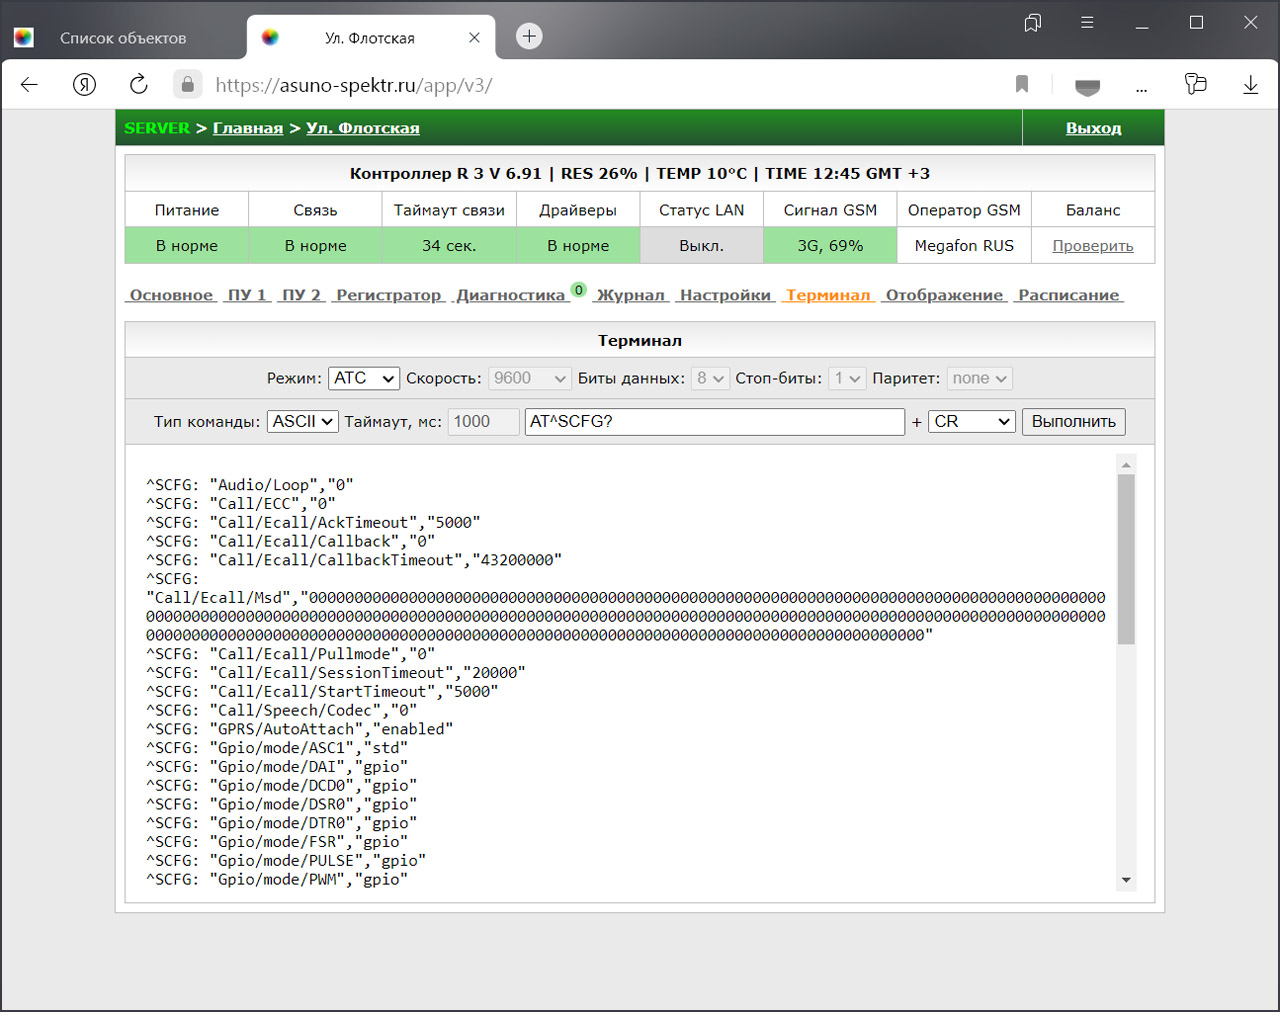Open the Регистратор tab
The height and width of the screenshot is (1018, 1280).
pos(389,295)
